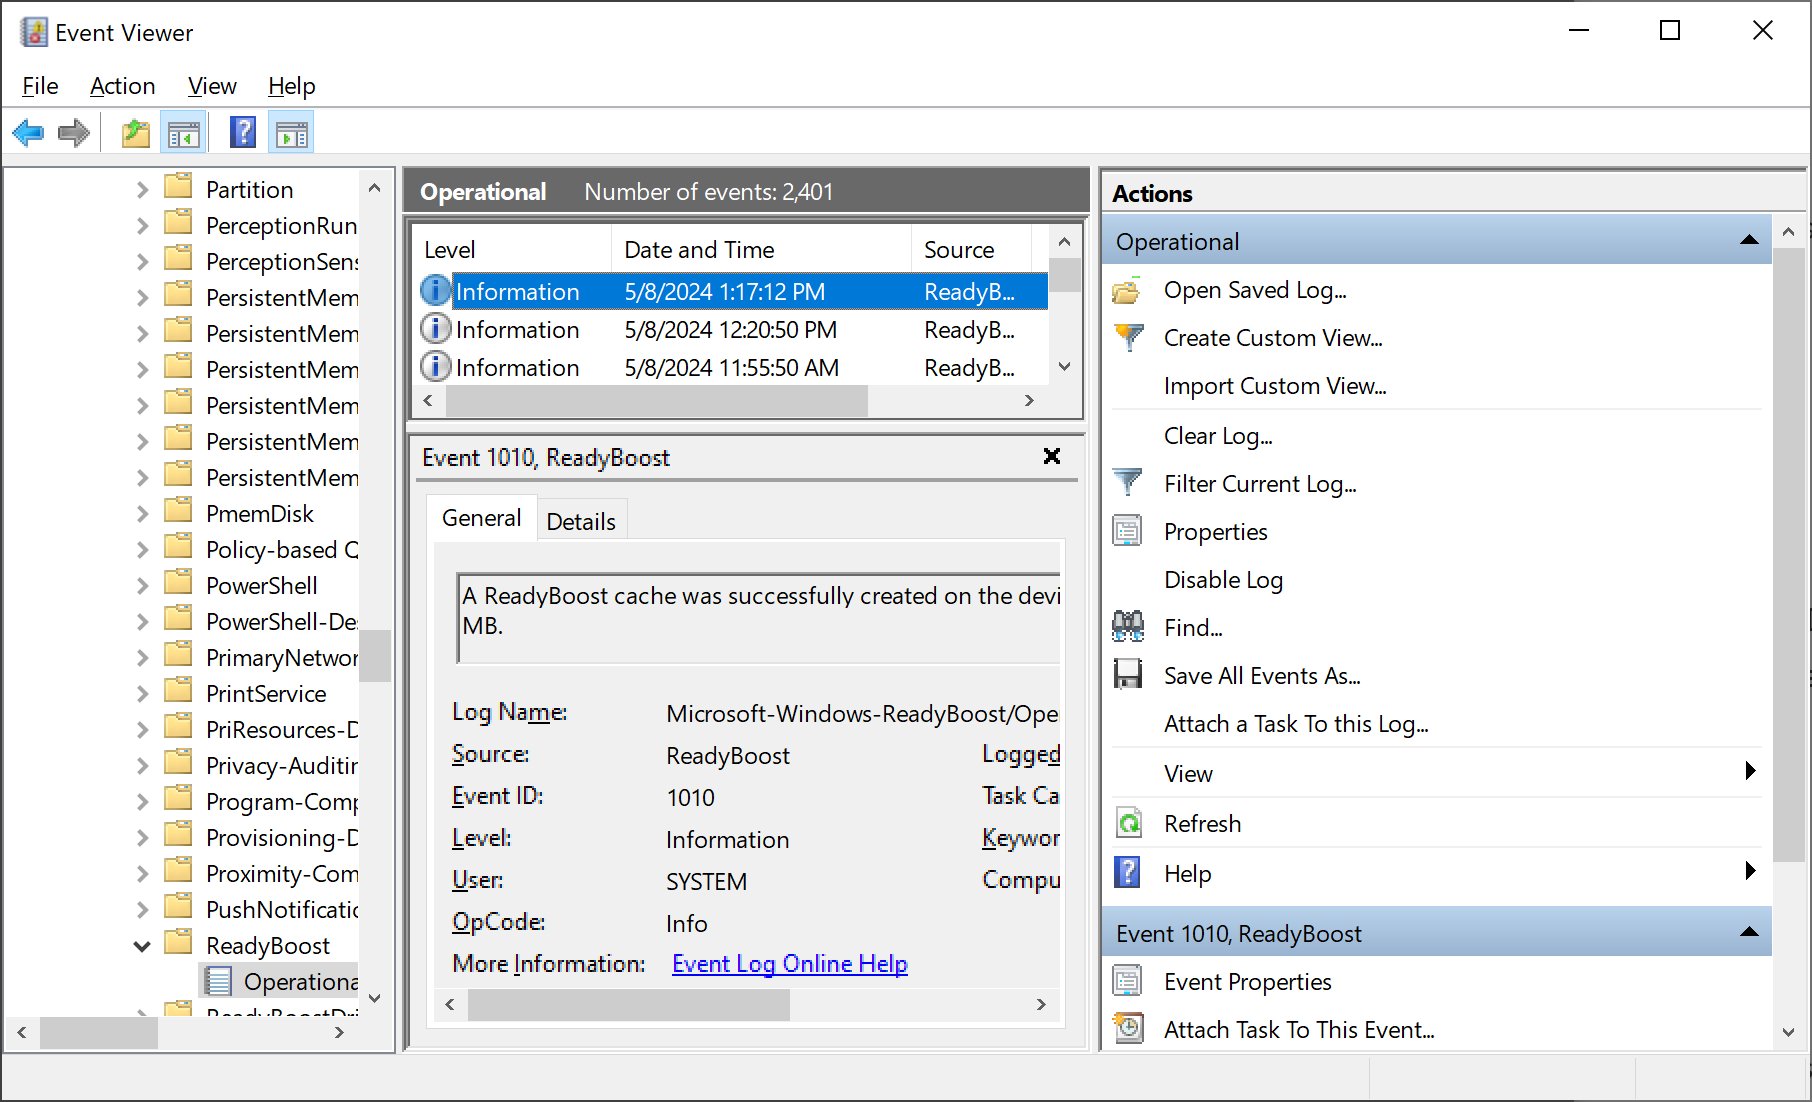Select the Policy-based tree item
Screen dimensions: 1812x1102
point(282,550)
